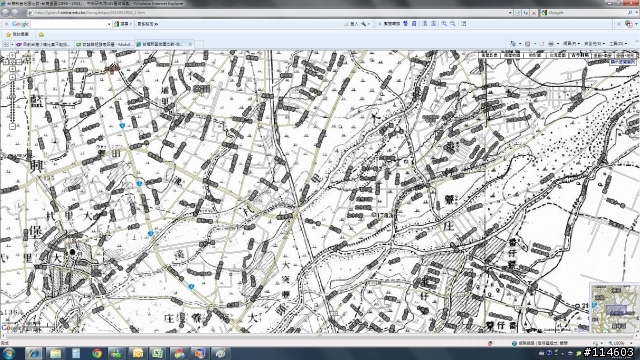Refresh the page with the arrows icon
Image resolution: width=640 pixels, height=360 pixels.
coord(526,13)
